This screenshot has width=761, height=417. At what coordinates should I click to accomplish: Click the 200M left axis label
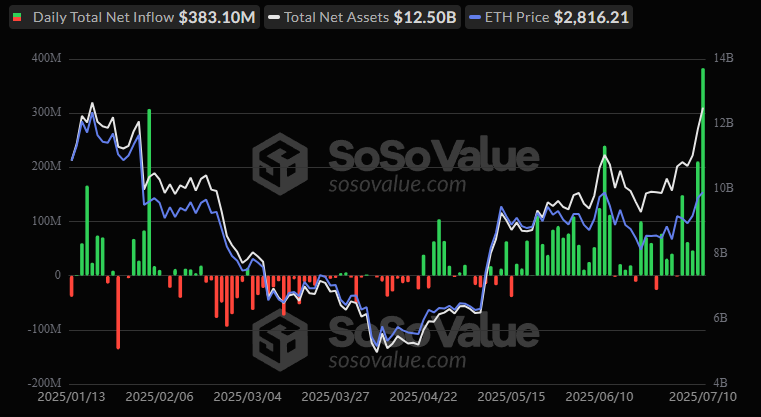click(x=45, y=167)
